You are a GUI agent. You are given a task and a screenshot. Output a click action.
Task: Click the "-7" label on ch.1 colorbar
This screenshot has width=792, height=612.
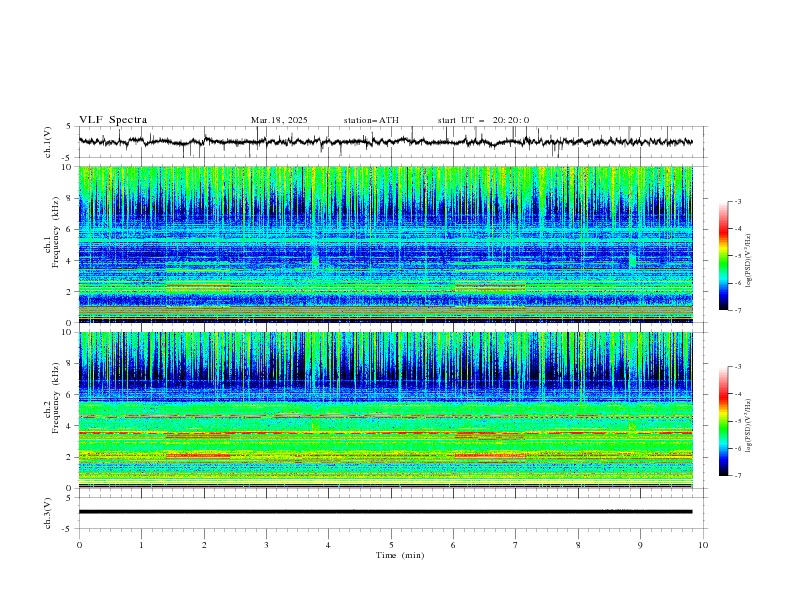738,310
